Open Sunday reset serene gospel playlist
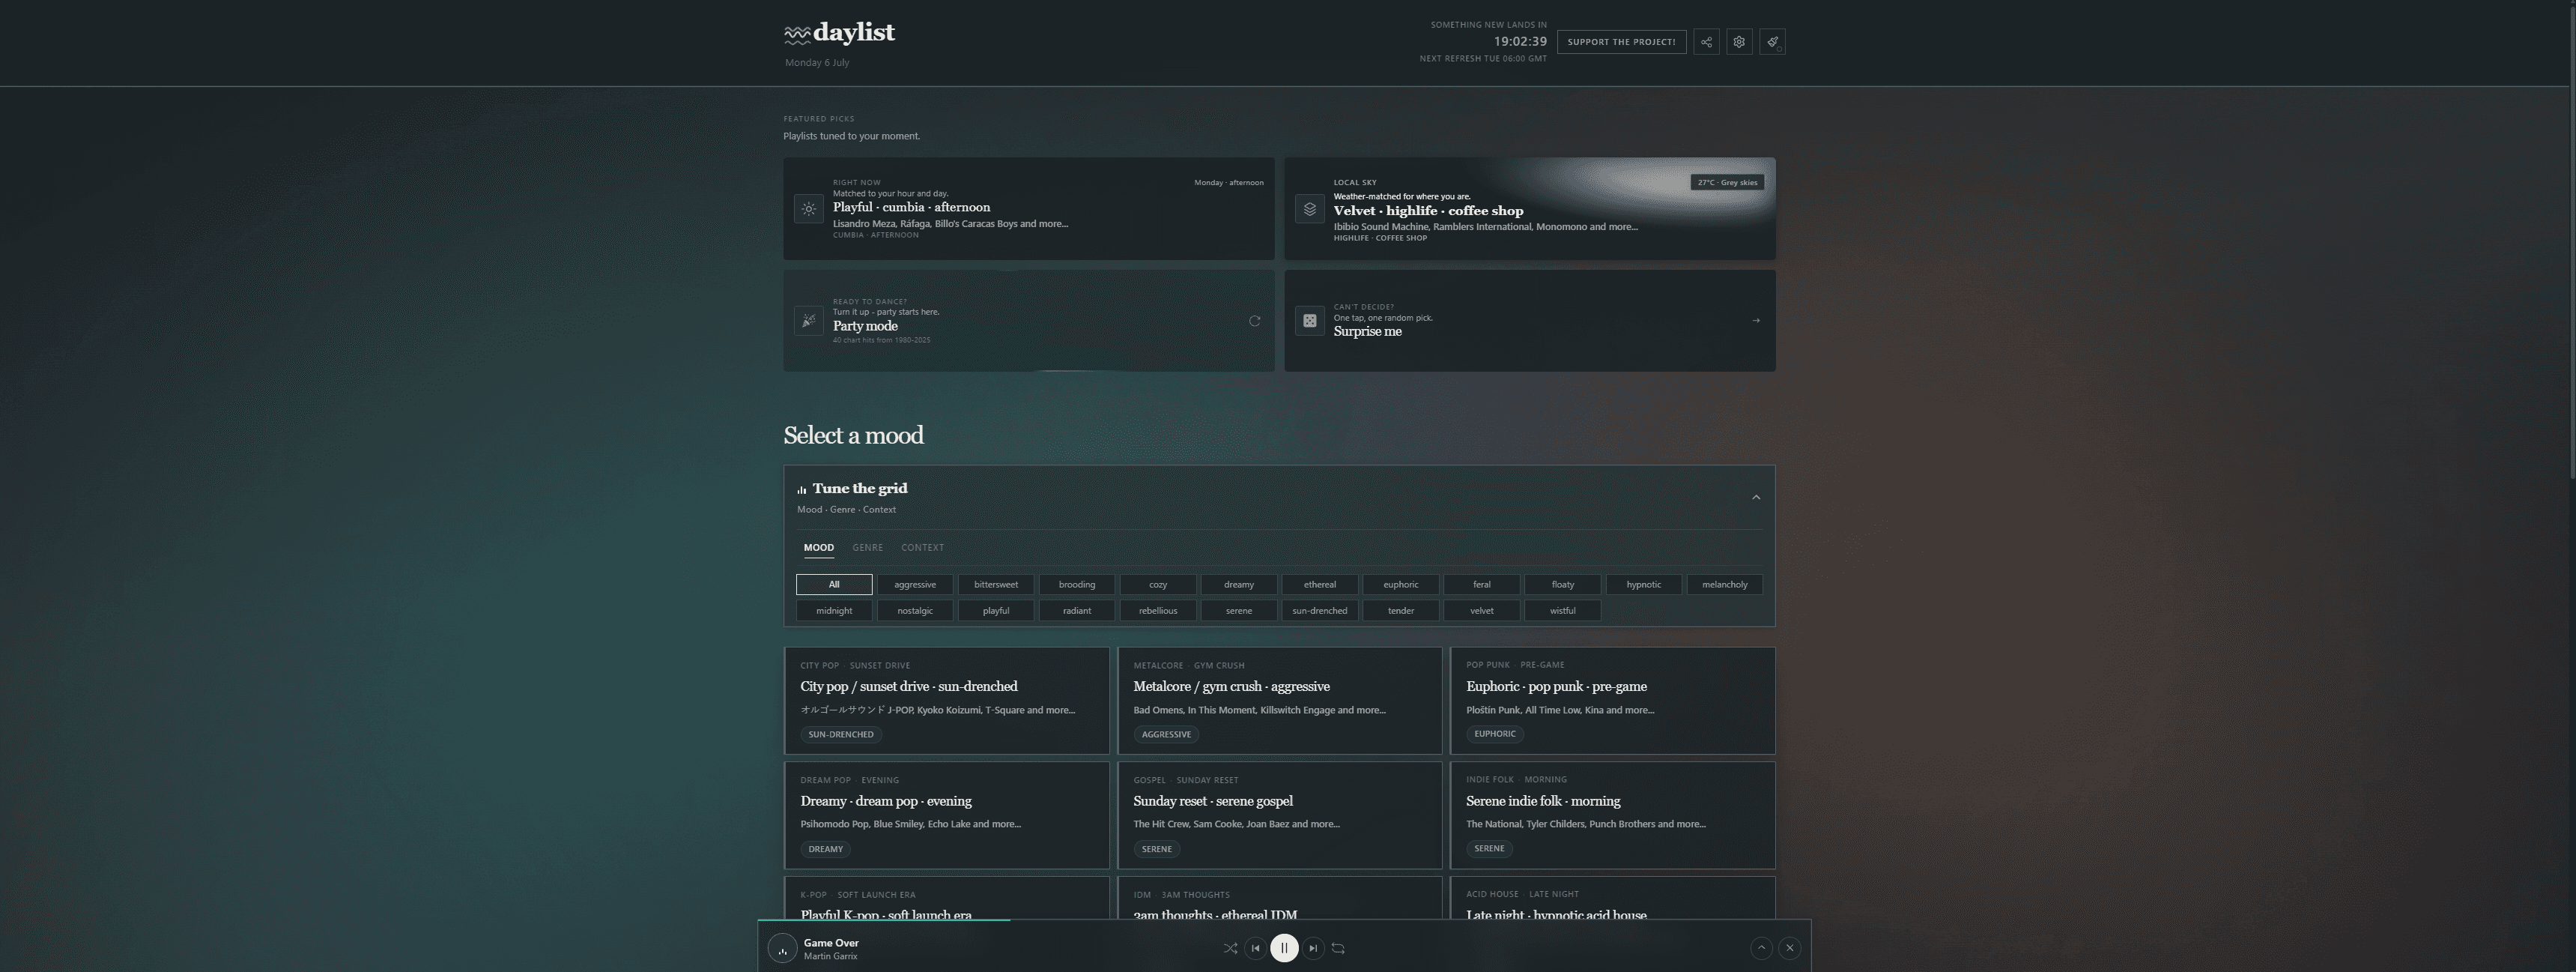Image resolution: width=2576 pixels, height=972 pixels. point(1279,816)
